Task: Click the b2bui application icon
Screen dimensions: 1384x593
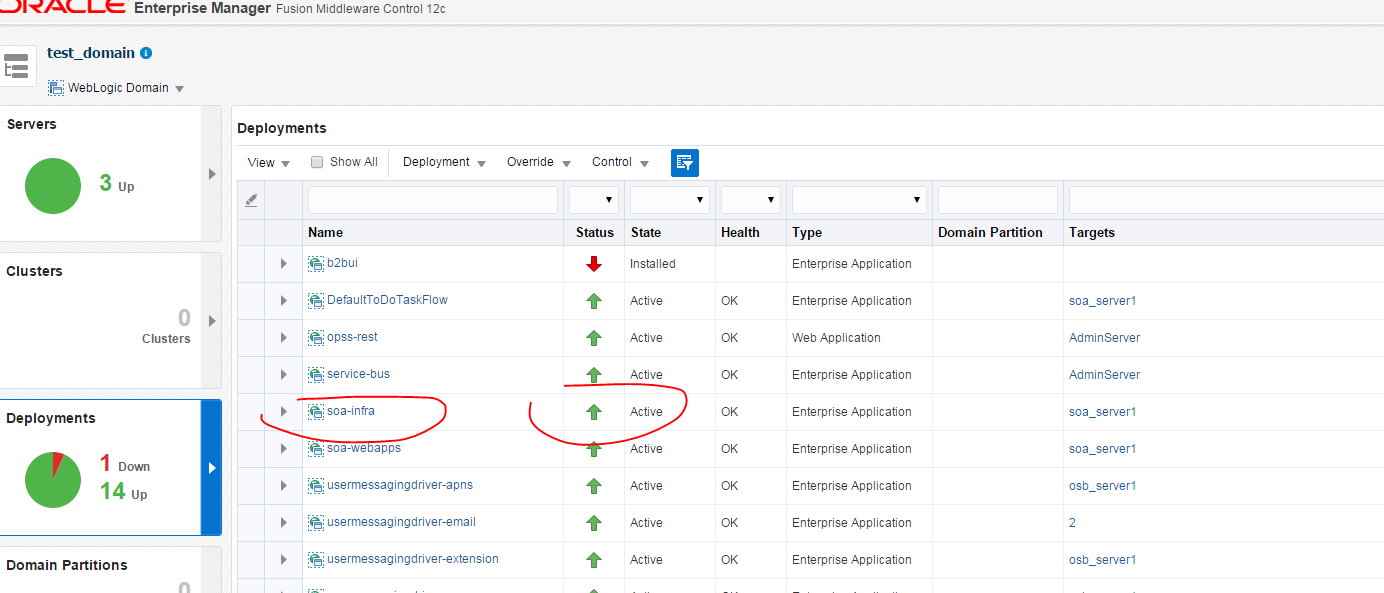Action: (x=316, y=264)
